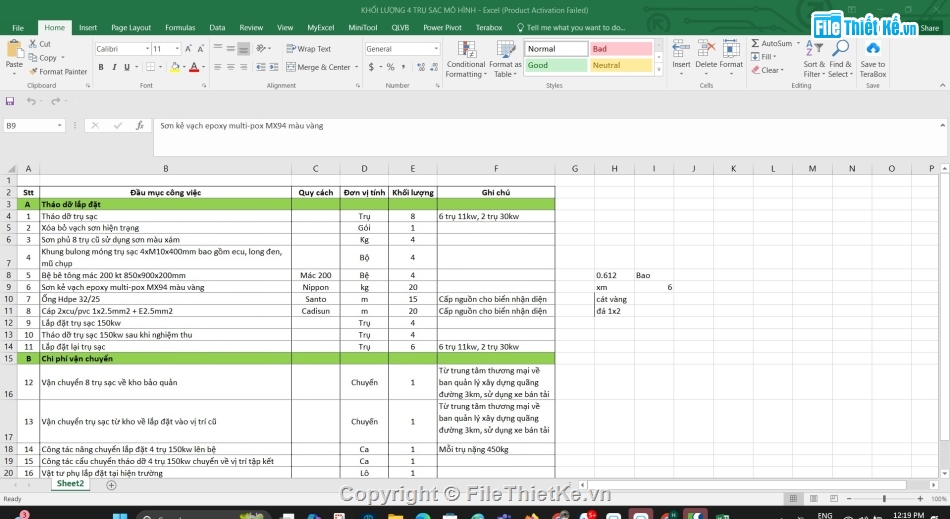Toggle Wrap Text

(308, 48)
